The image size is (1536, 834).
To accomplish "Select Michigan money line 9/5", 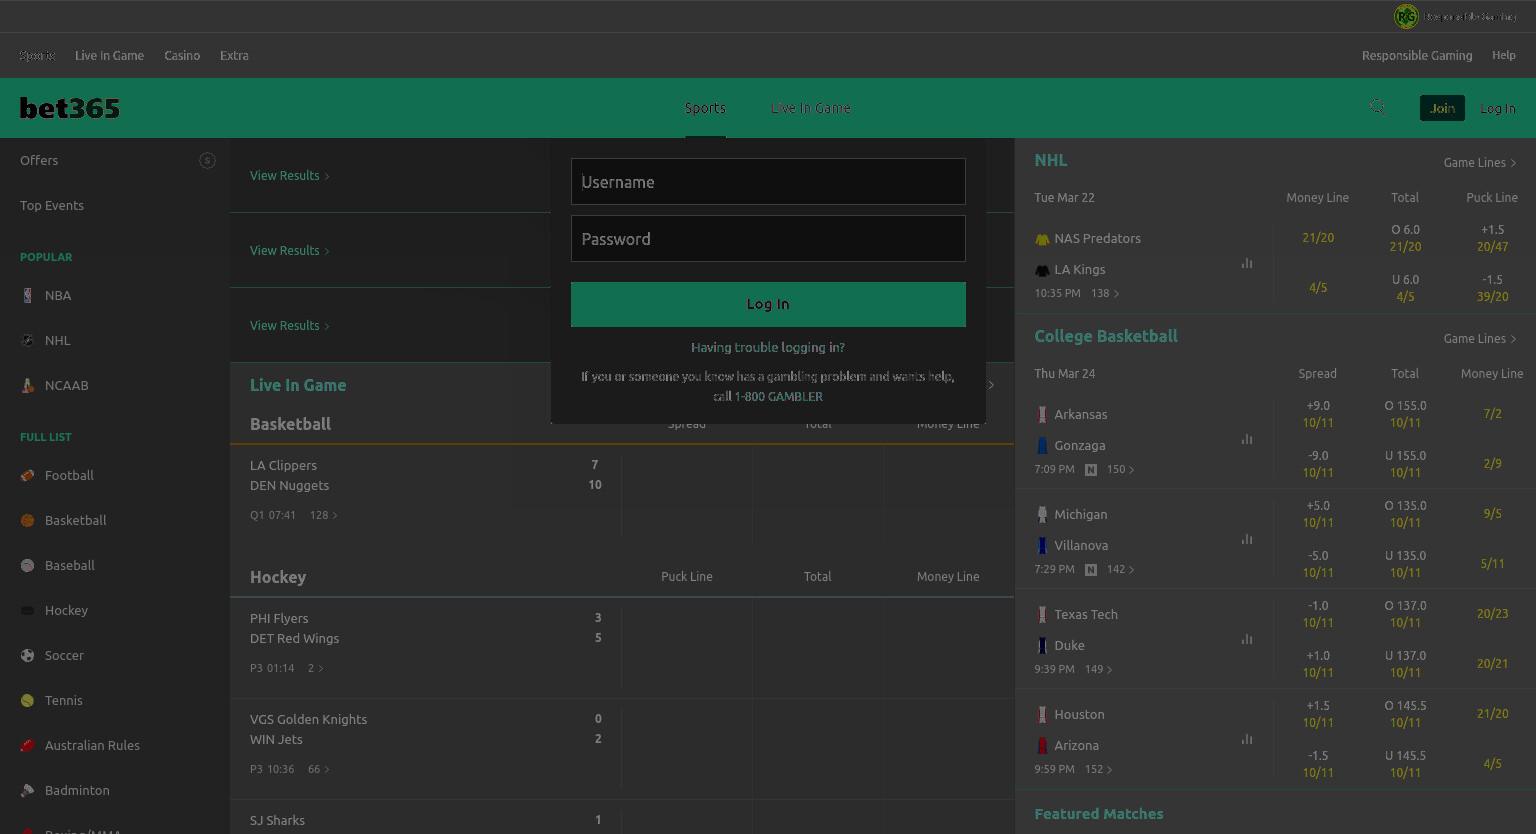I will click(1492, 514).
